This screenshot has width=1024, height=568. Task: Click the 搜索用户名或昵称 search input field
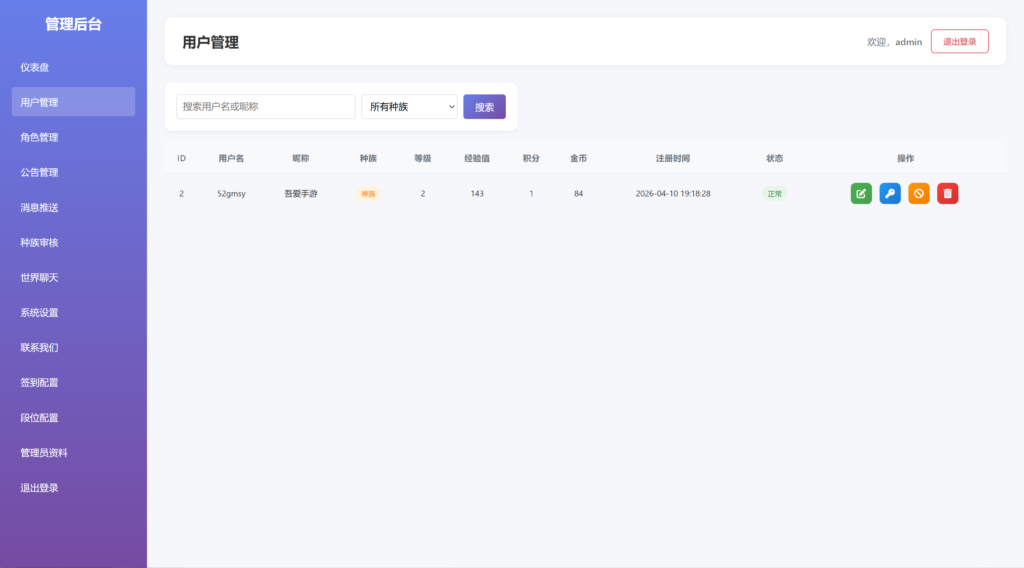[266, 107]
